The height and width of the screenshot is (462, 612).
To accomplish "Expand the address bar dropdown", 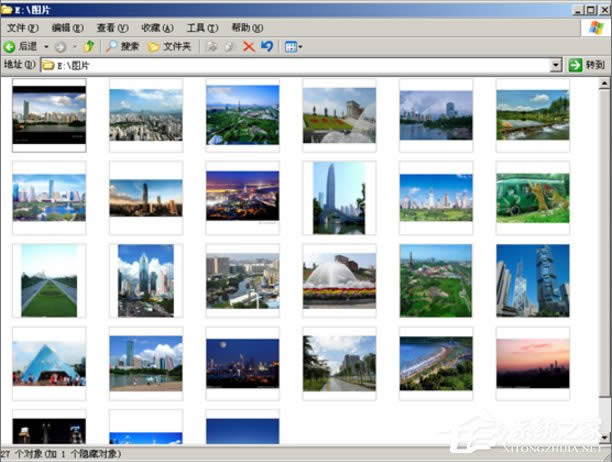I will point(556,65).
